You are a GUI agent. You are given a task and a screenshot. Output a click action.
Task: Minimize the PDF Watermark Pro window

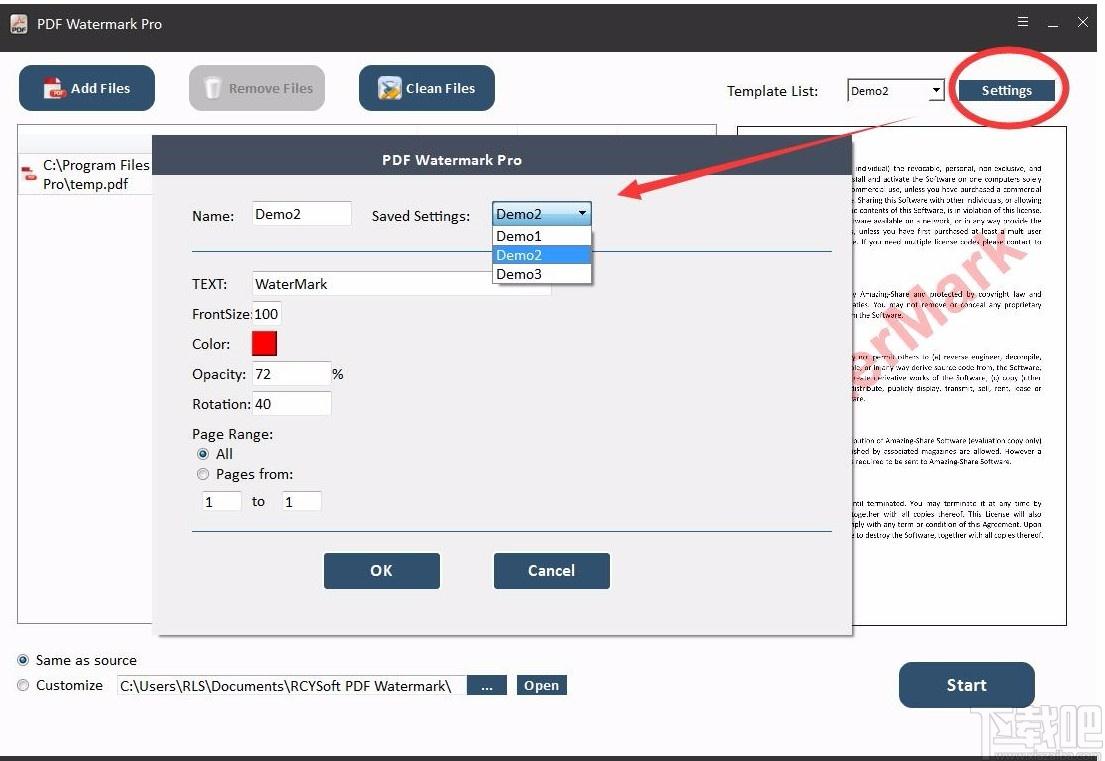click(1053, 23)
